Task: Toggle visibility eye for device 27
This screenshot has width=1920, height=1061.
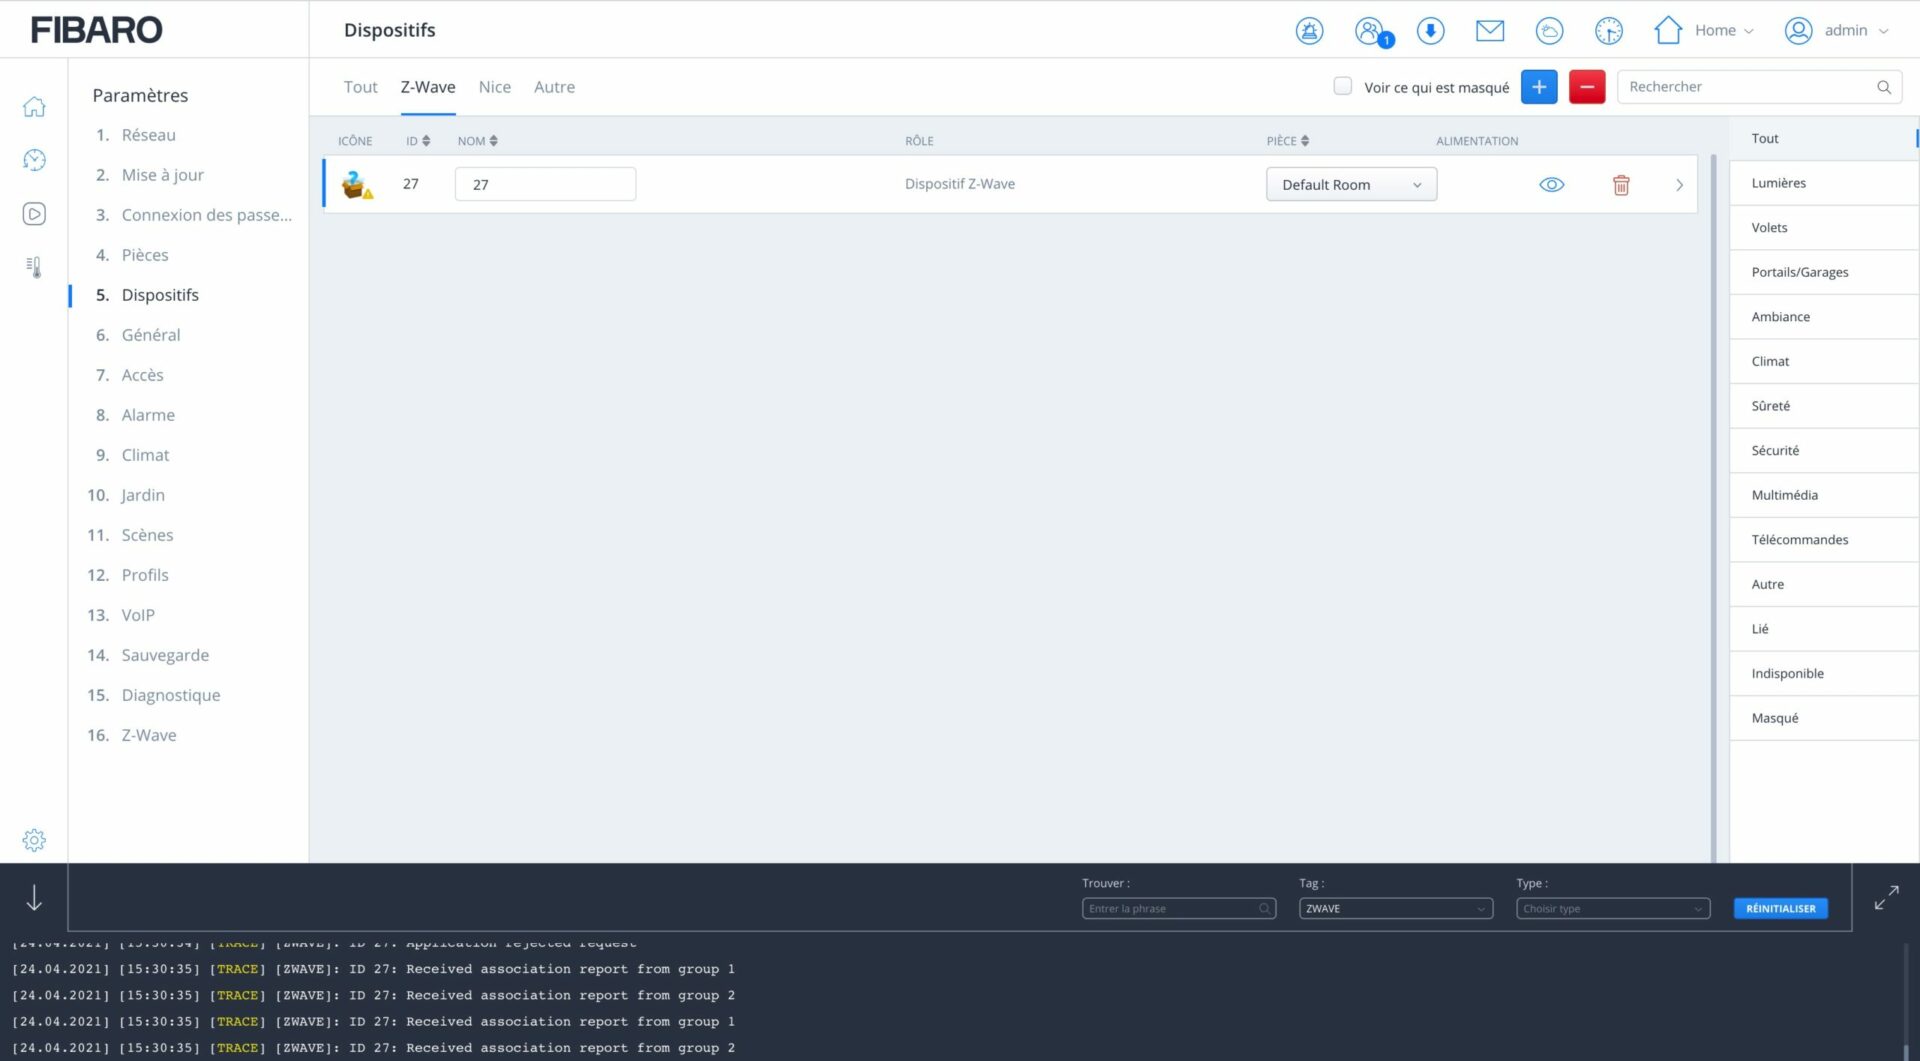Action: [x=1551, y=185]
